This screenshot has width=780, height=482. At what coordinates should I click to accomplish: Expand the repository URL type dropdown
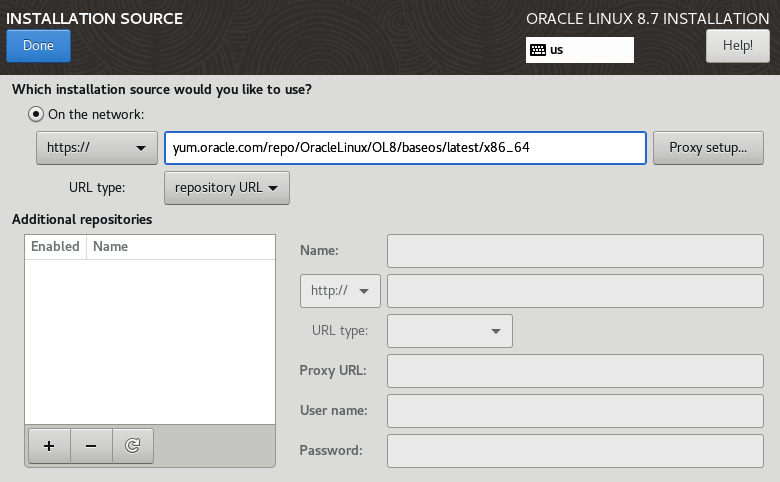[x=227, y=188]
